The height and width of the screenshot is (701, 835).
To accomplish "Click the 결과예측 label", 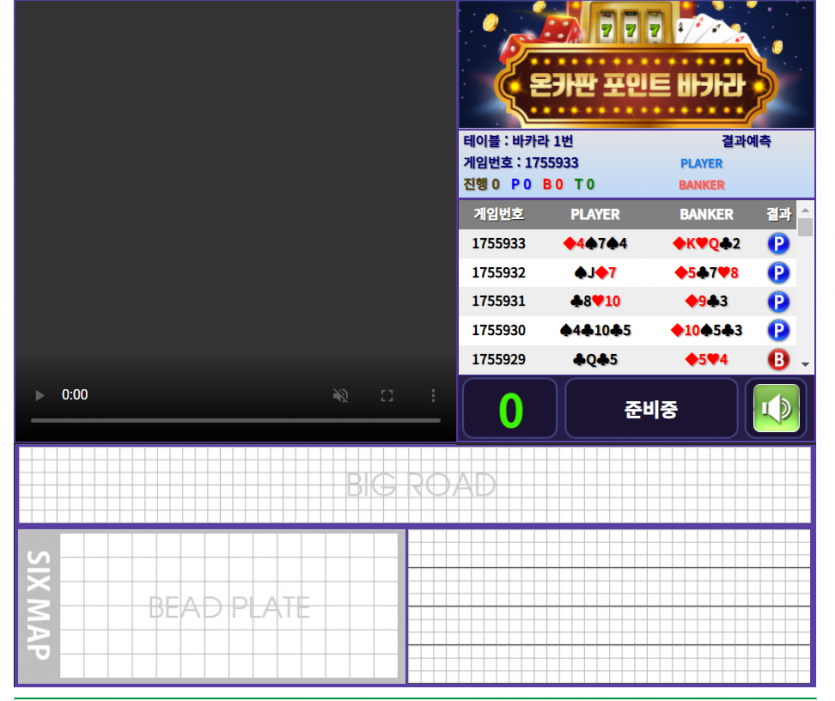I will [746, 141].
